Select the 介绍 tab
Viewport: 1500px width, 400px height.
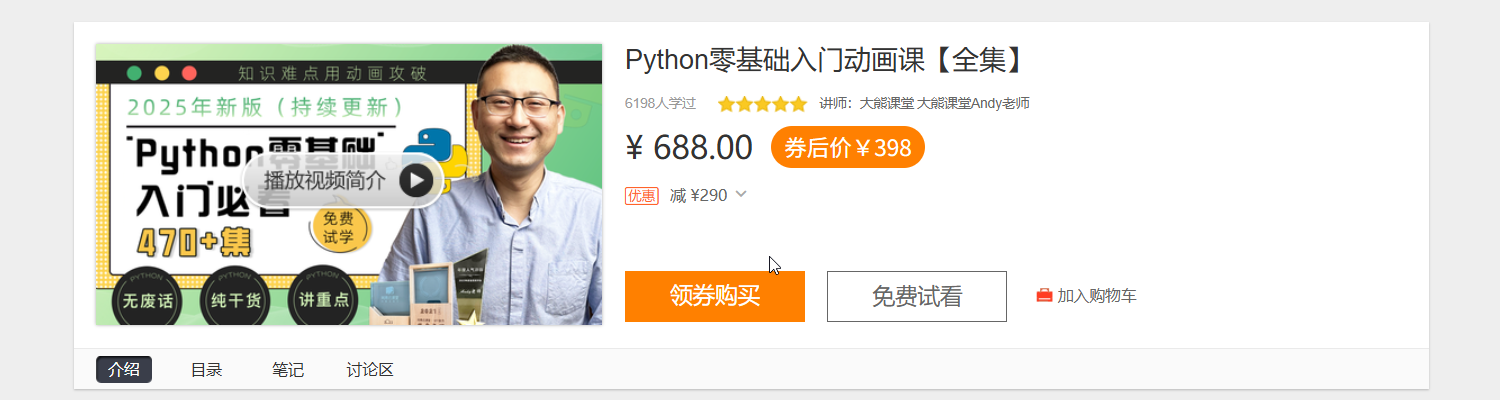[x=124, y=370]
